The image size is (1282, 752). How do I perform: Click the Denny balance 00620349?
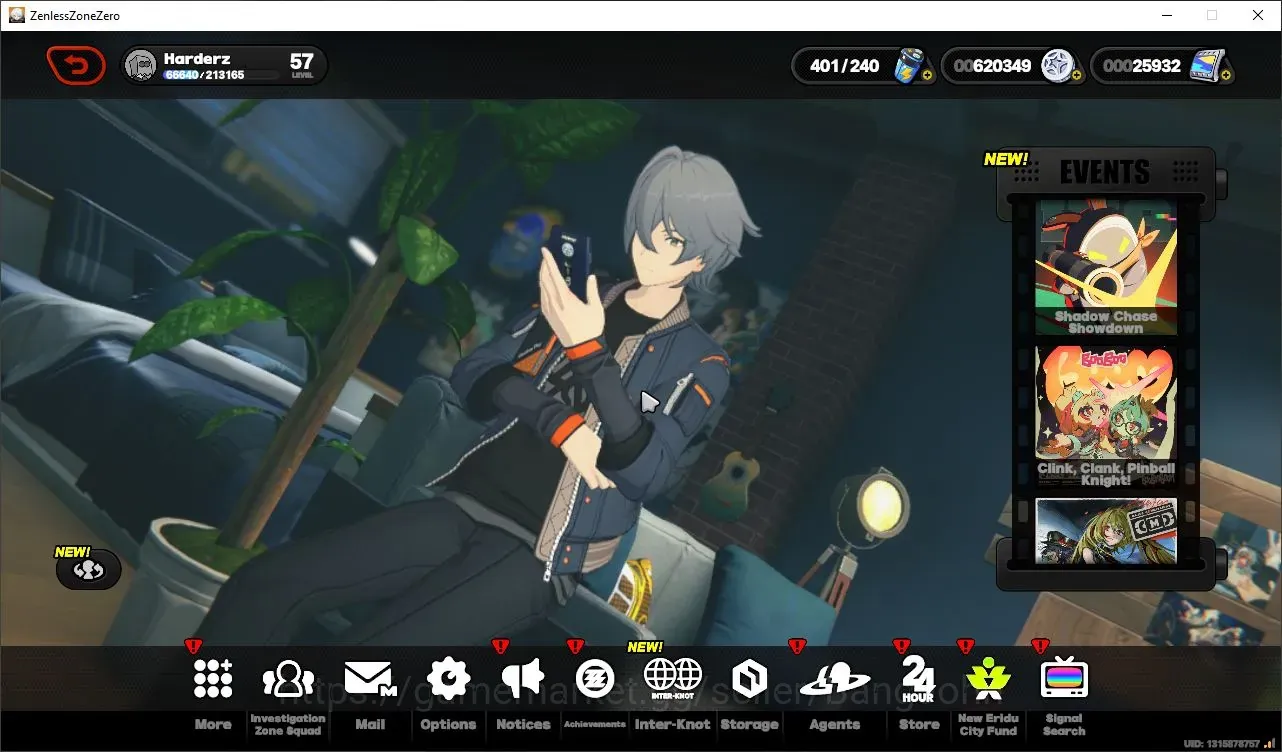(992, 66)
